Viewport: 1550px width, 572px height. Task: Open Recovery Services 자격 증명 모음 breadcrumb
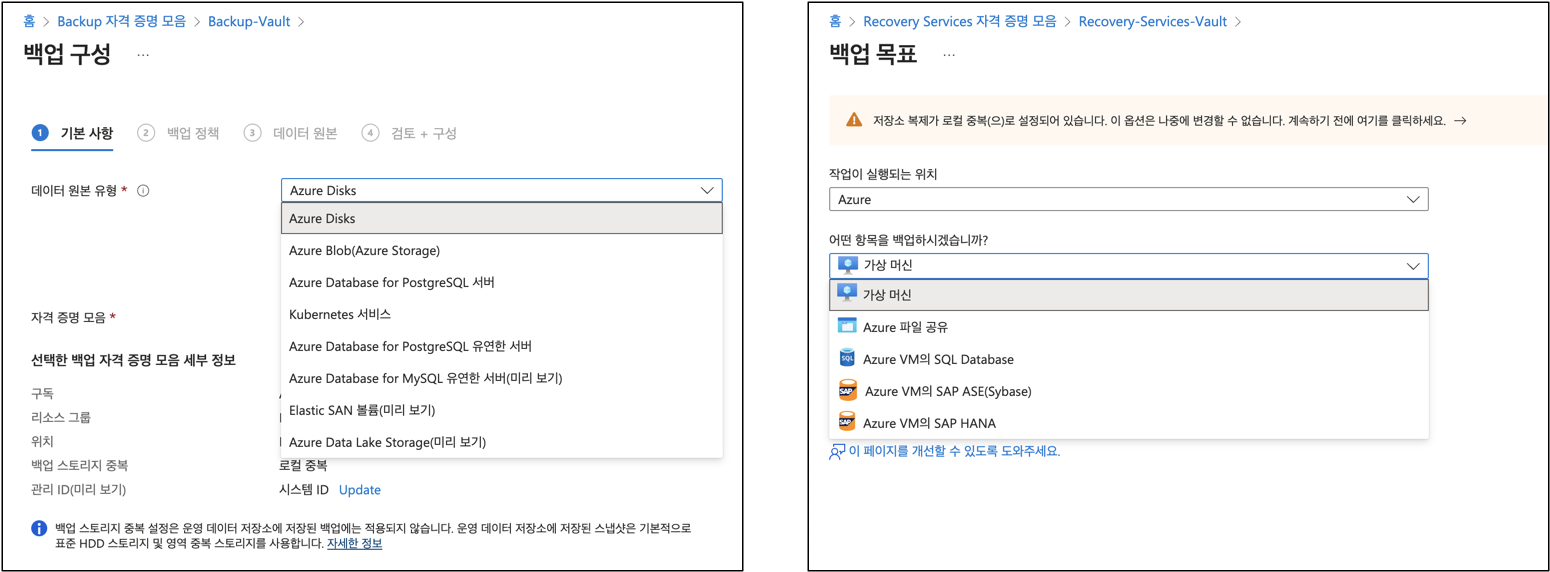(x=959, y=21)
